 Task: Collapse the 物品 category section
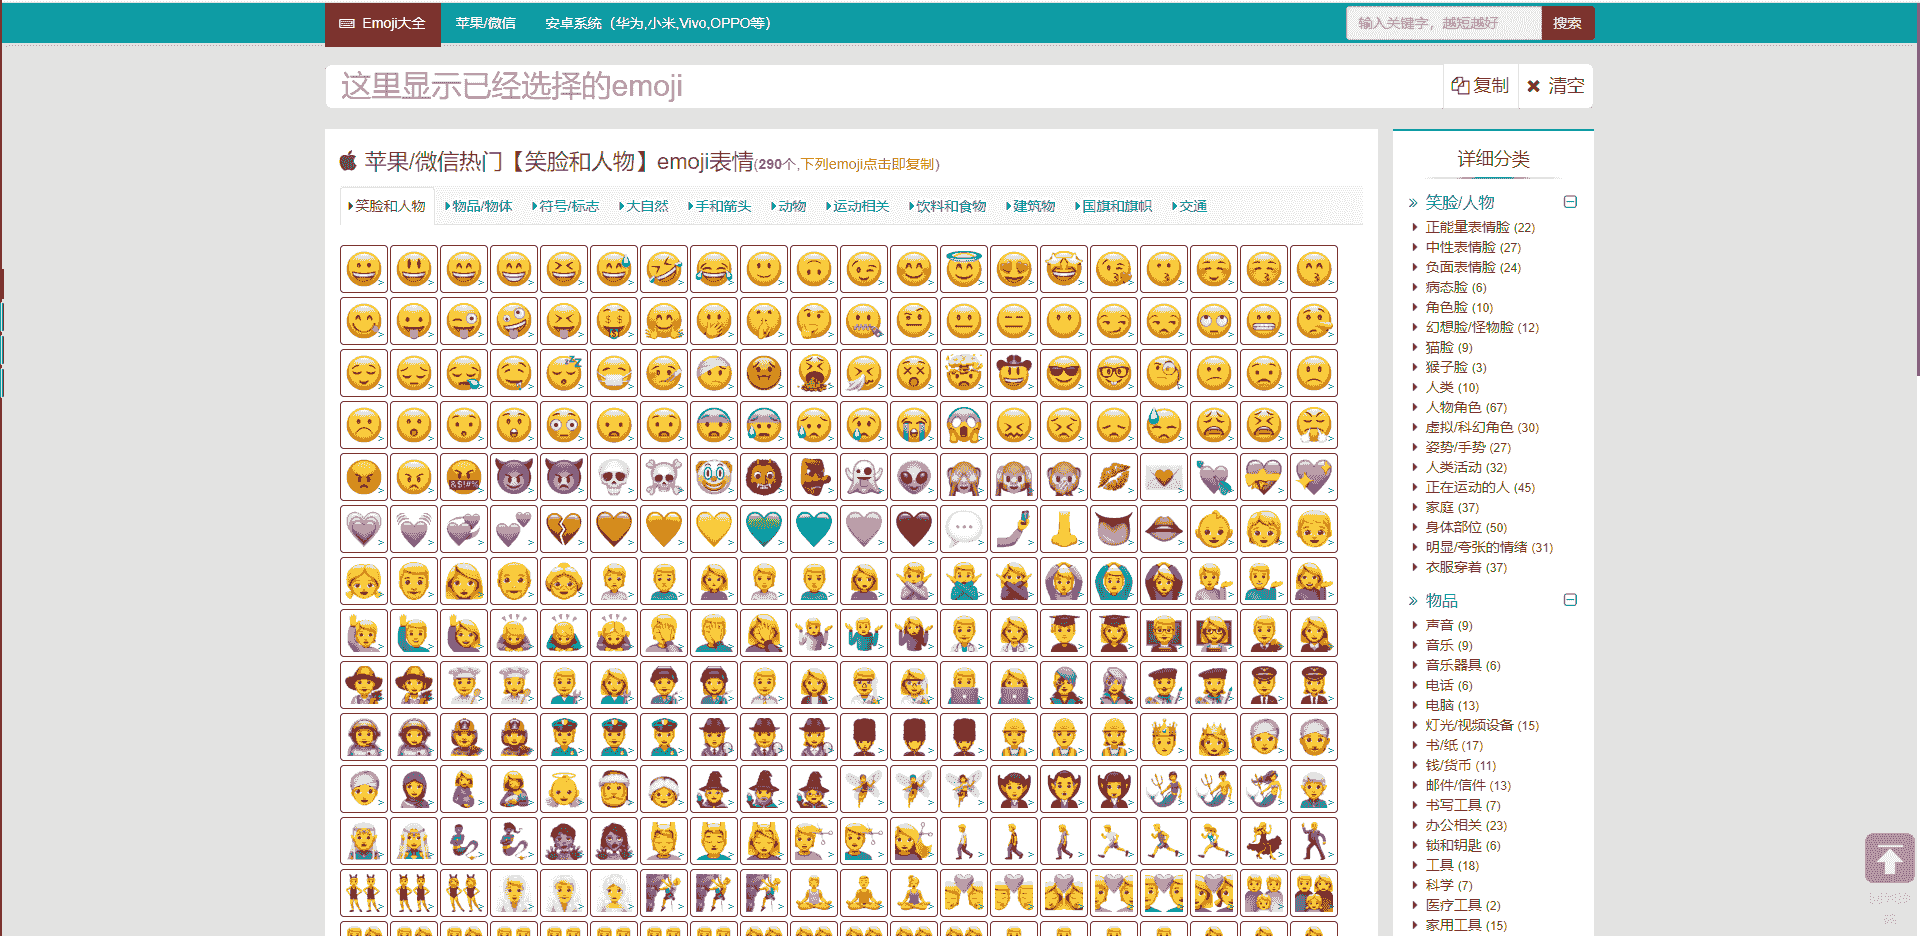tap(1570, 600)
